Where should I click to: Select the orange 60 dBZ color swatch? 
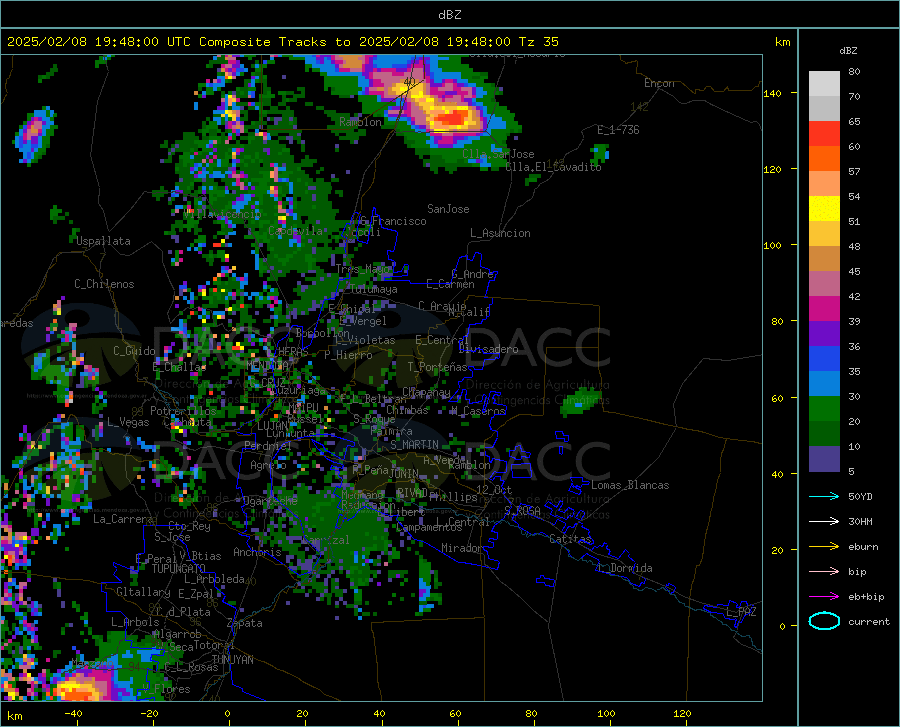click(824, 158)
